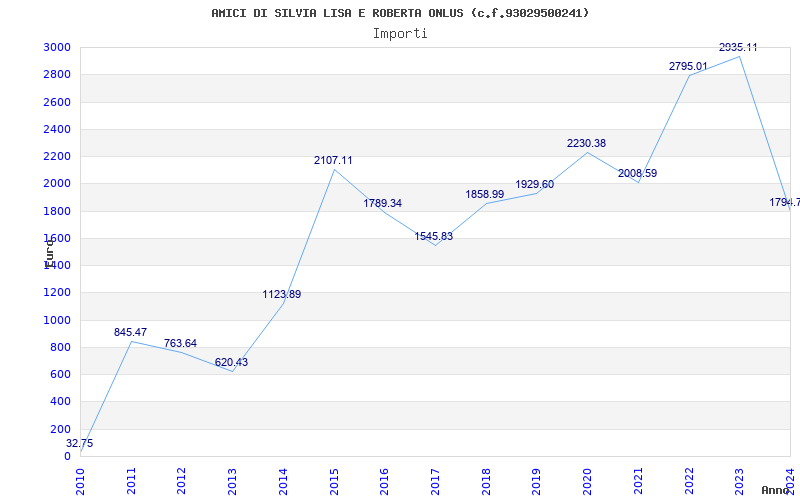Click x-axis year 2013

coord(233,481)
